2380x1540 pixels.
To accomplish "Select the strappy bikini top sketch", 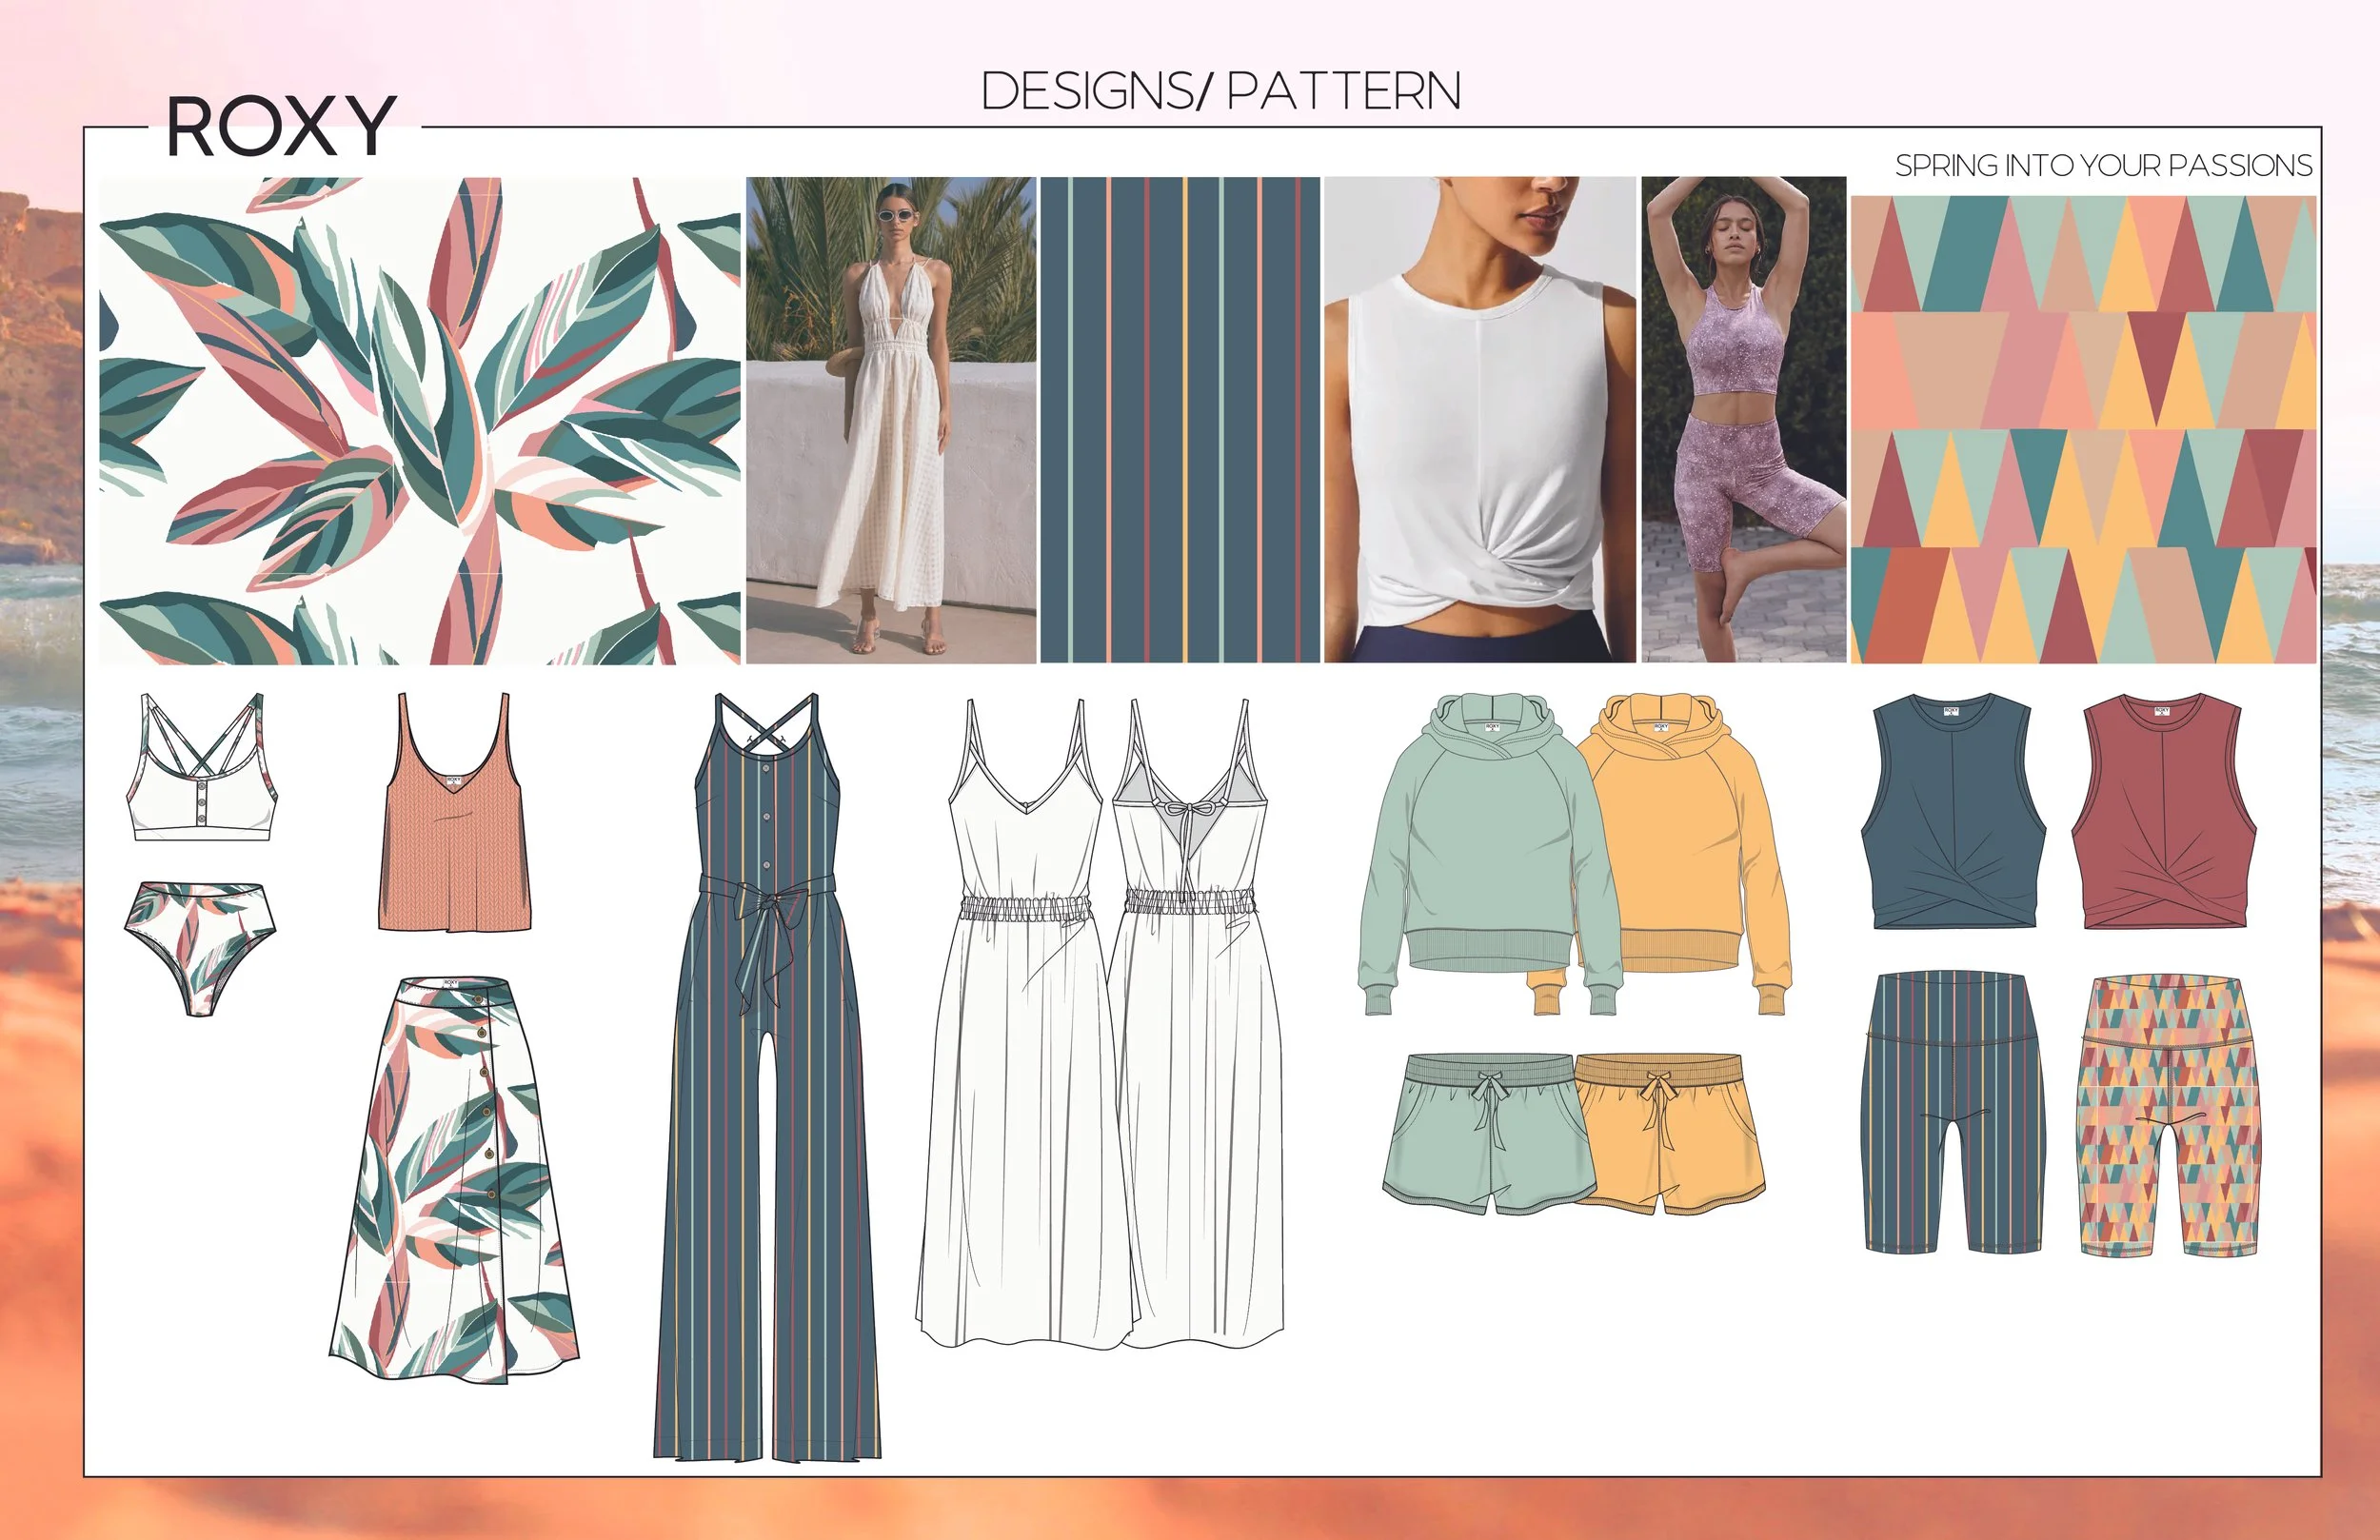I will coord(202,766).
